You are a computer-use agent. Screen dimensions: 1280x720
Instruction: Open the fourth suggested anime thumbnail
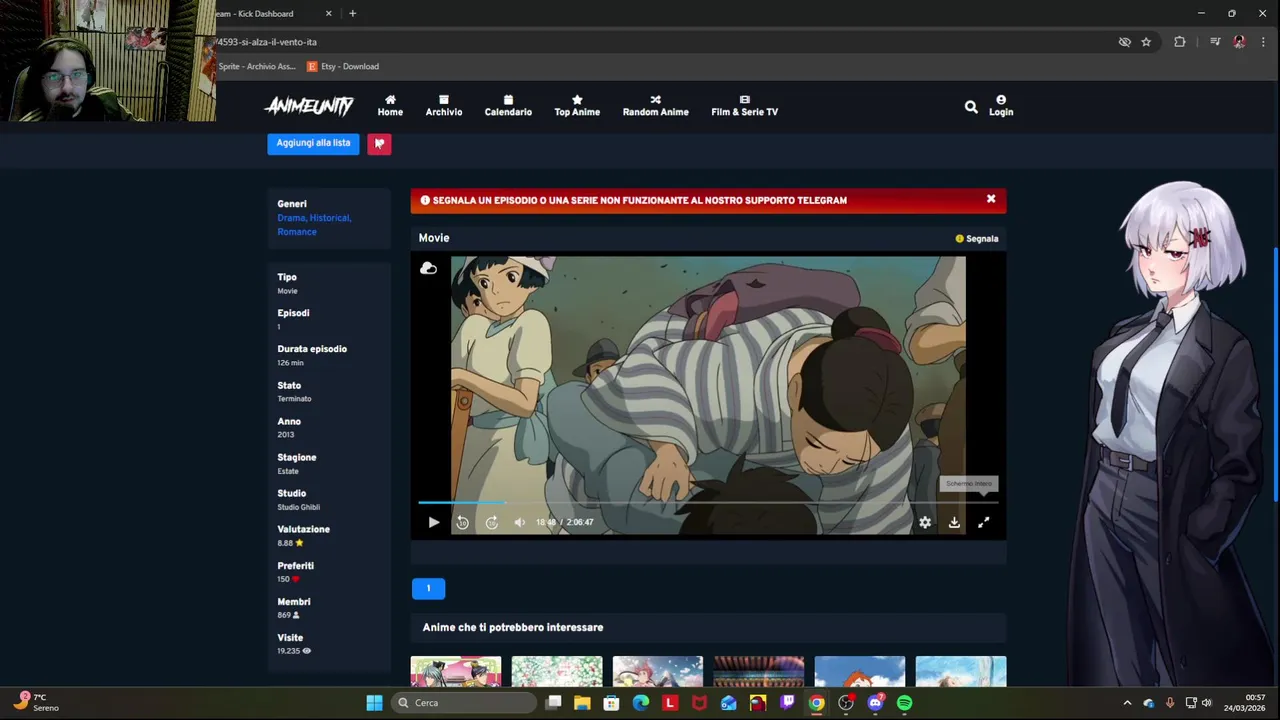759,671
